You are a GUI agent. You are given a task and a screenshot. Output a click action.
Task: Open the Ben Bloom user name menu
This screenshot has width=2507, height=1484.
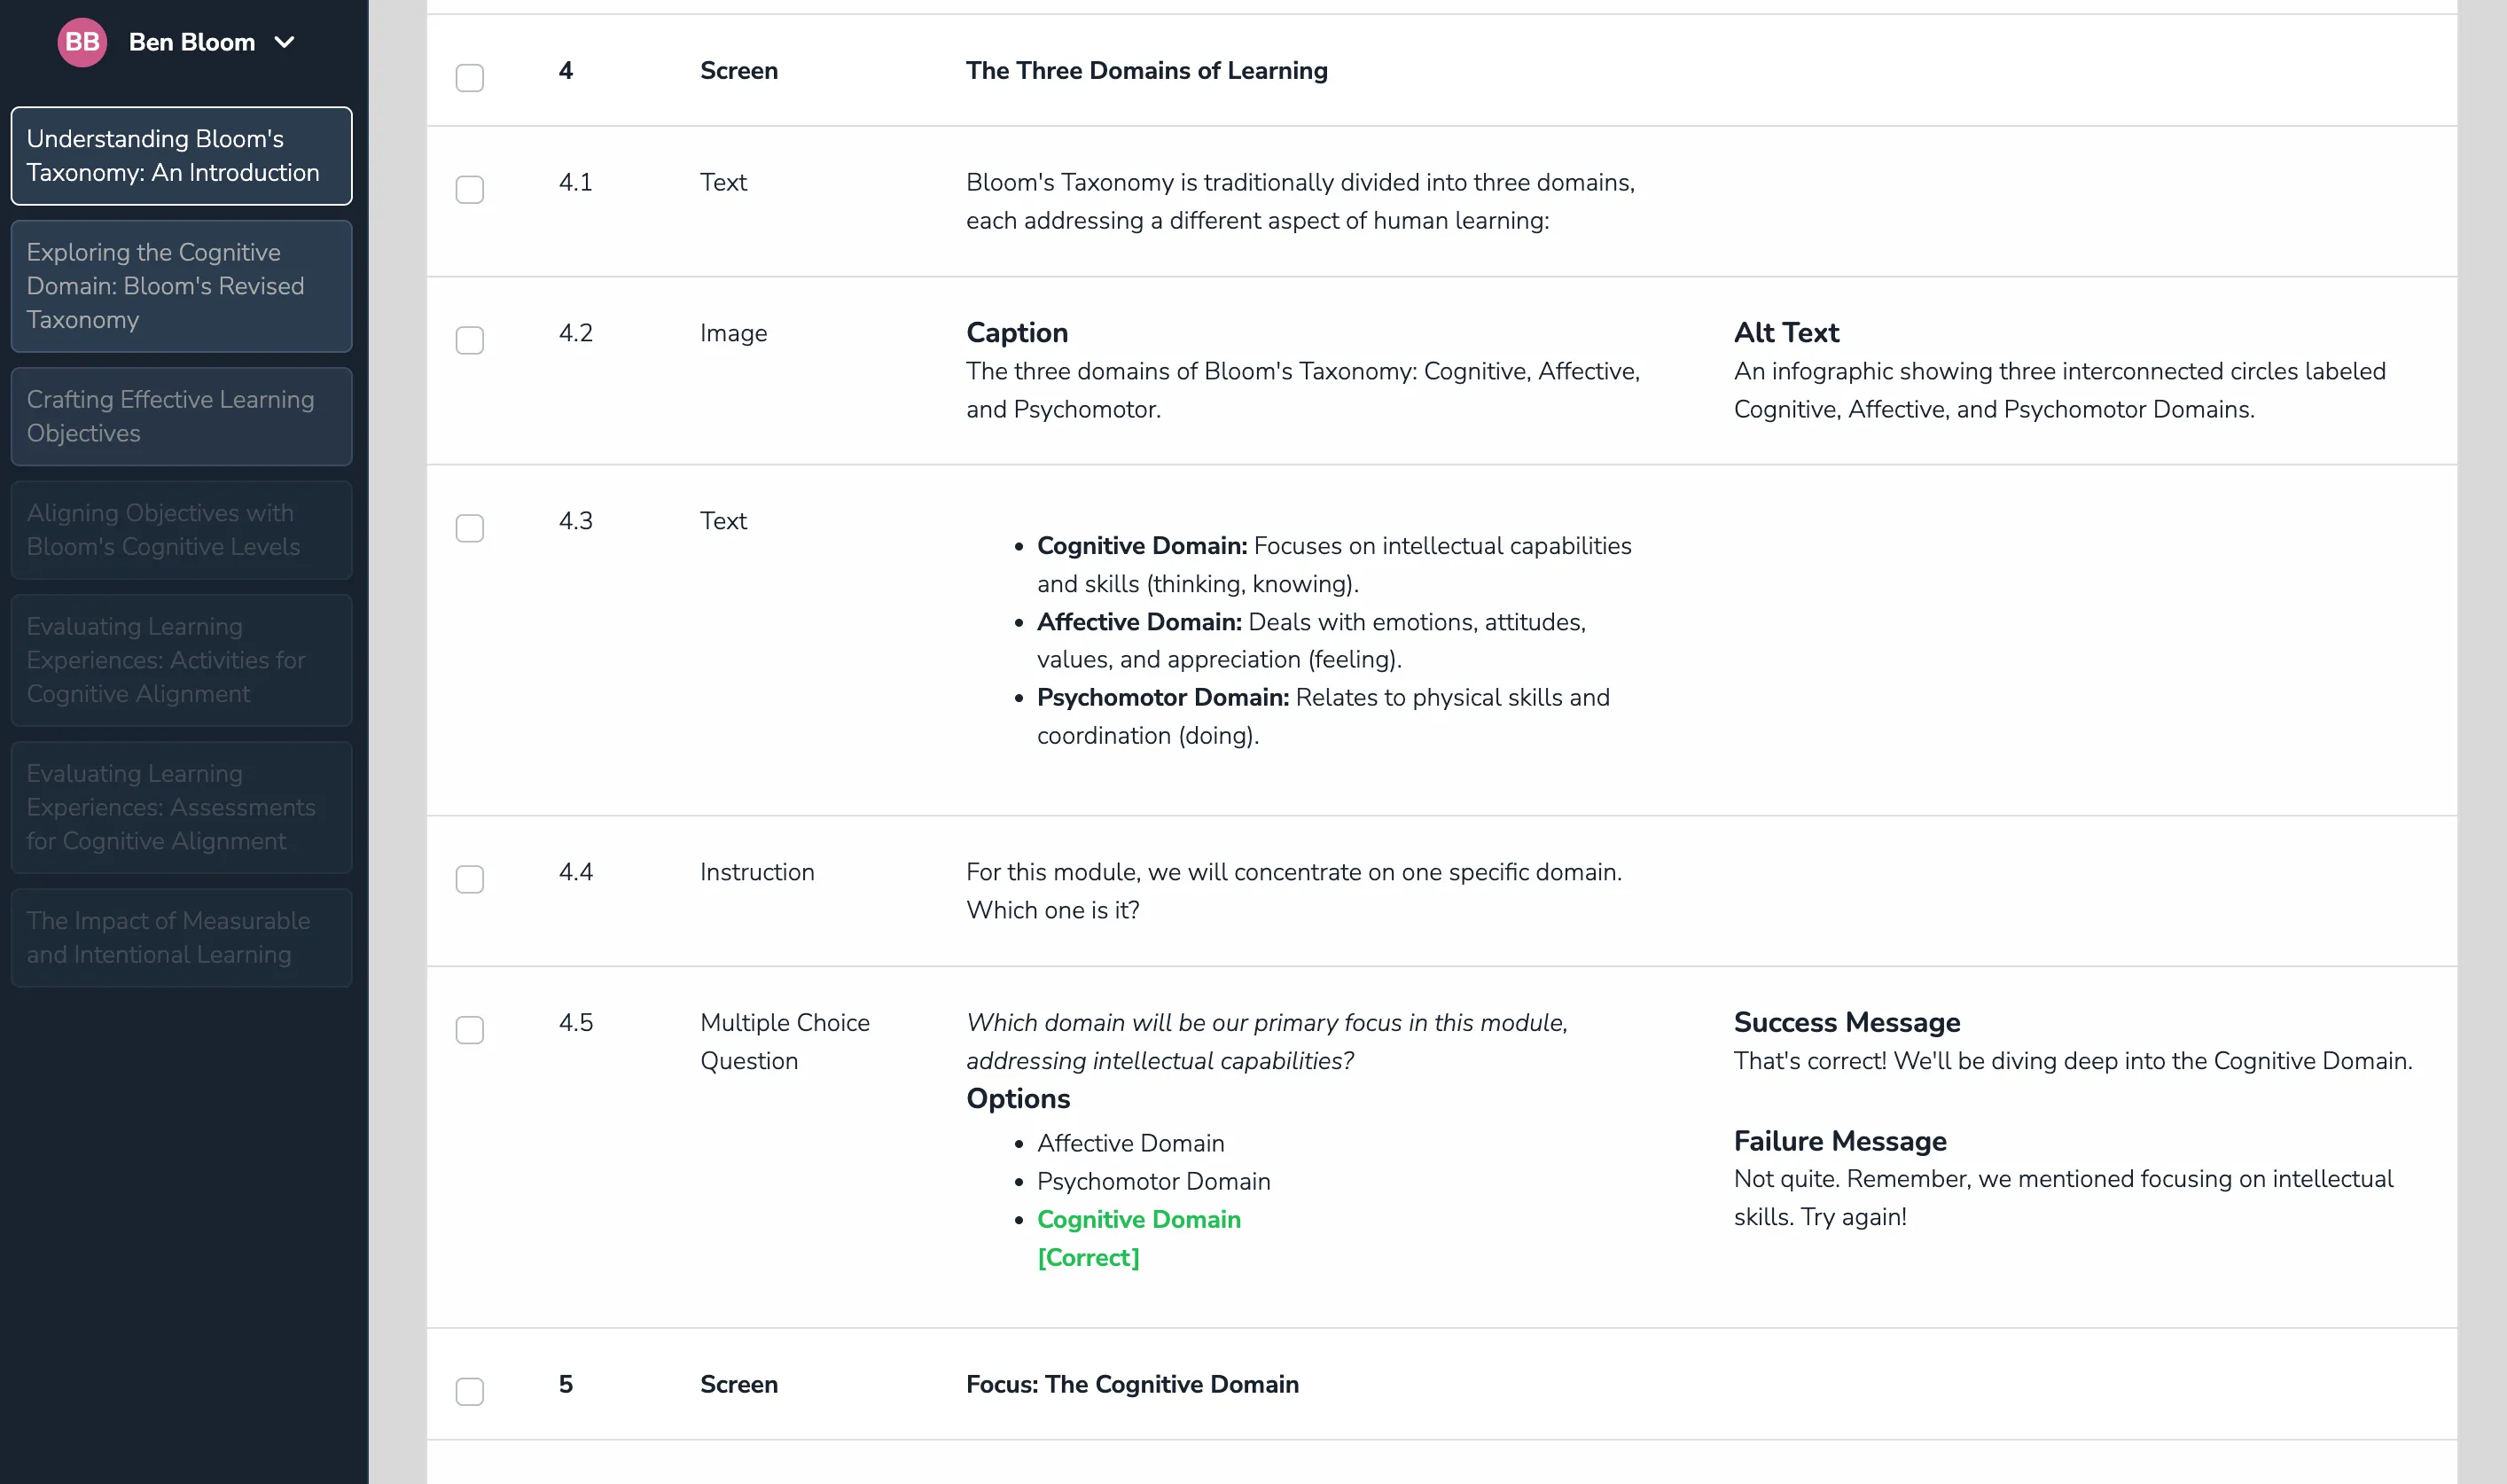[192, 42]
